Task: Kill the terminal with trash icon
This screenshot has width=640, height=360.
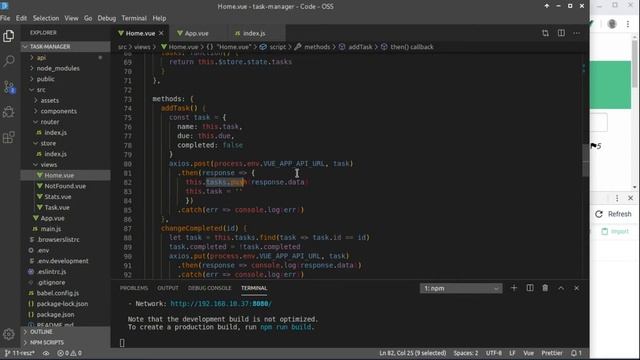Action: (x=545, y=288)
